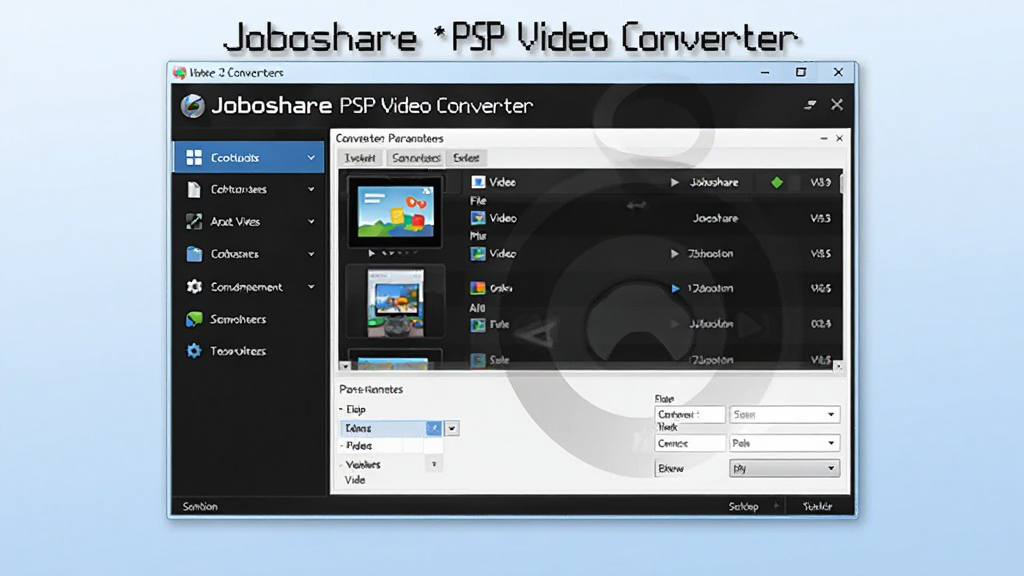
Task: Open the Pels combo box
Action: pos(784,443)
